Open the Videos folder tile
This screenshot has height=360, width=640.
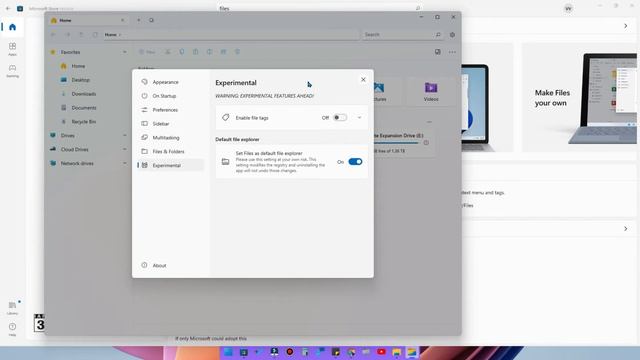431,91
